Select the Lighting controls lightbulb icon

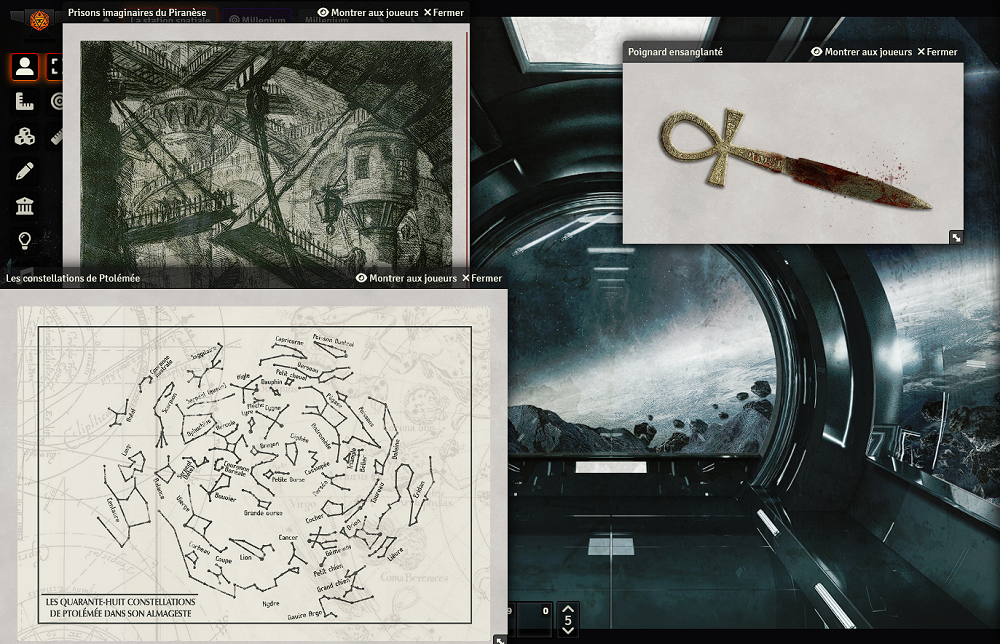26,240
